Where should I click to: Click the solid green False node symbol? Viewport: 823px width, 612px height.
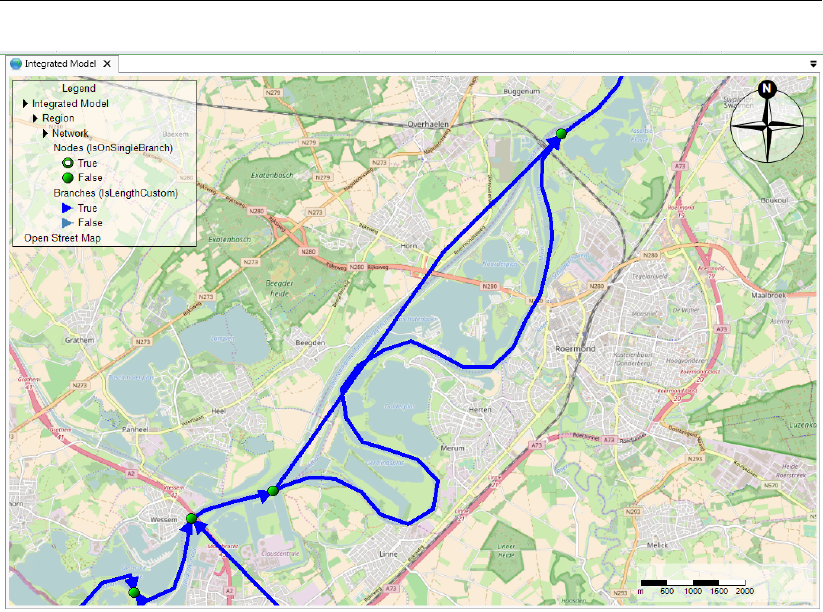click(68, 177)
